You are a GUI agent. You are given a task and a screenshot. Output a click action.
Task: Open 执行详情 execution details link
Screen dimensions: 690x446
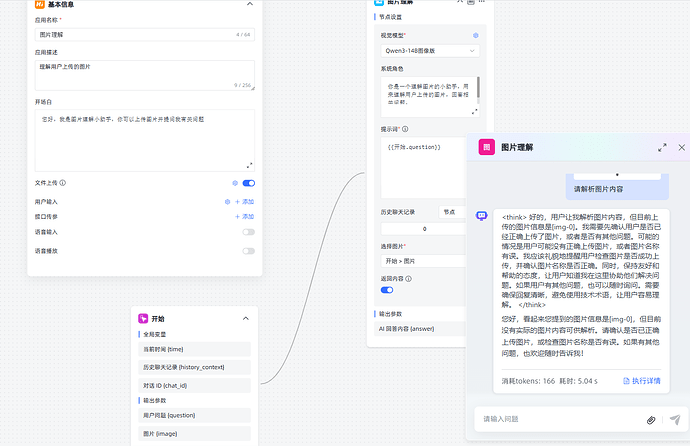point(642,381)
